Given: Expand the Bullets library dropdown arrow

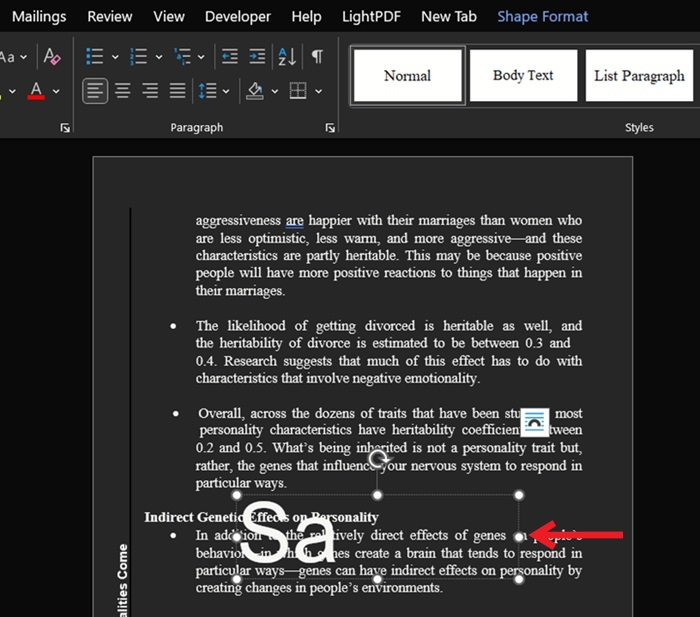Looking at the screenshot, I should (x=115, y=57).
